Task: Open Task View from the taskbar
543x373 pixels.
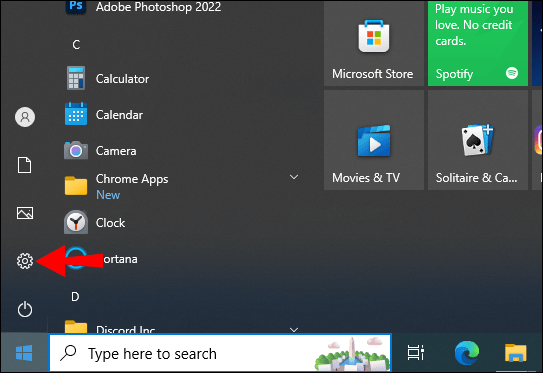Action: [x=416, y=353]
